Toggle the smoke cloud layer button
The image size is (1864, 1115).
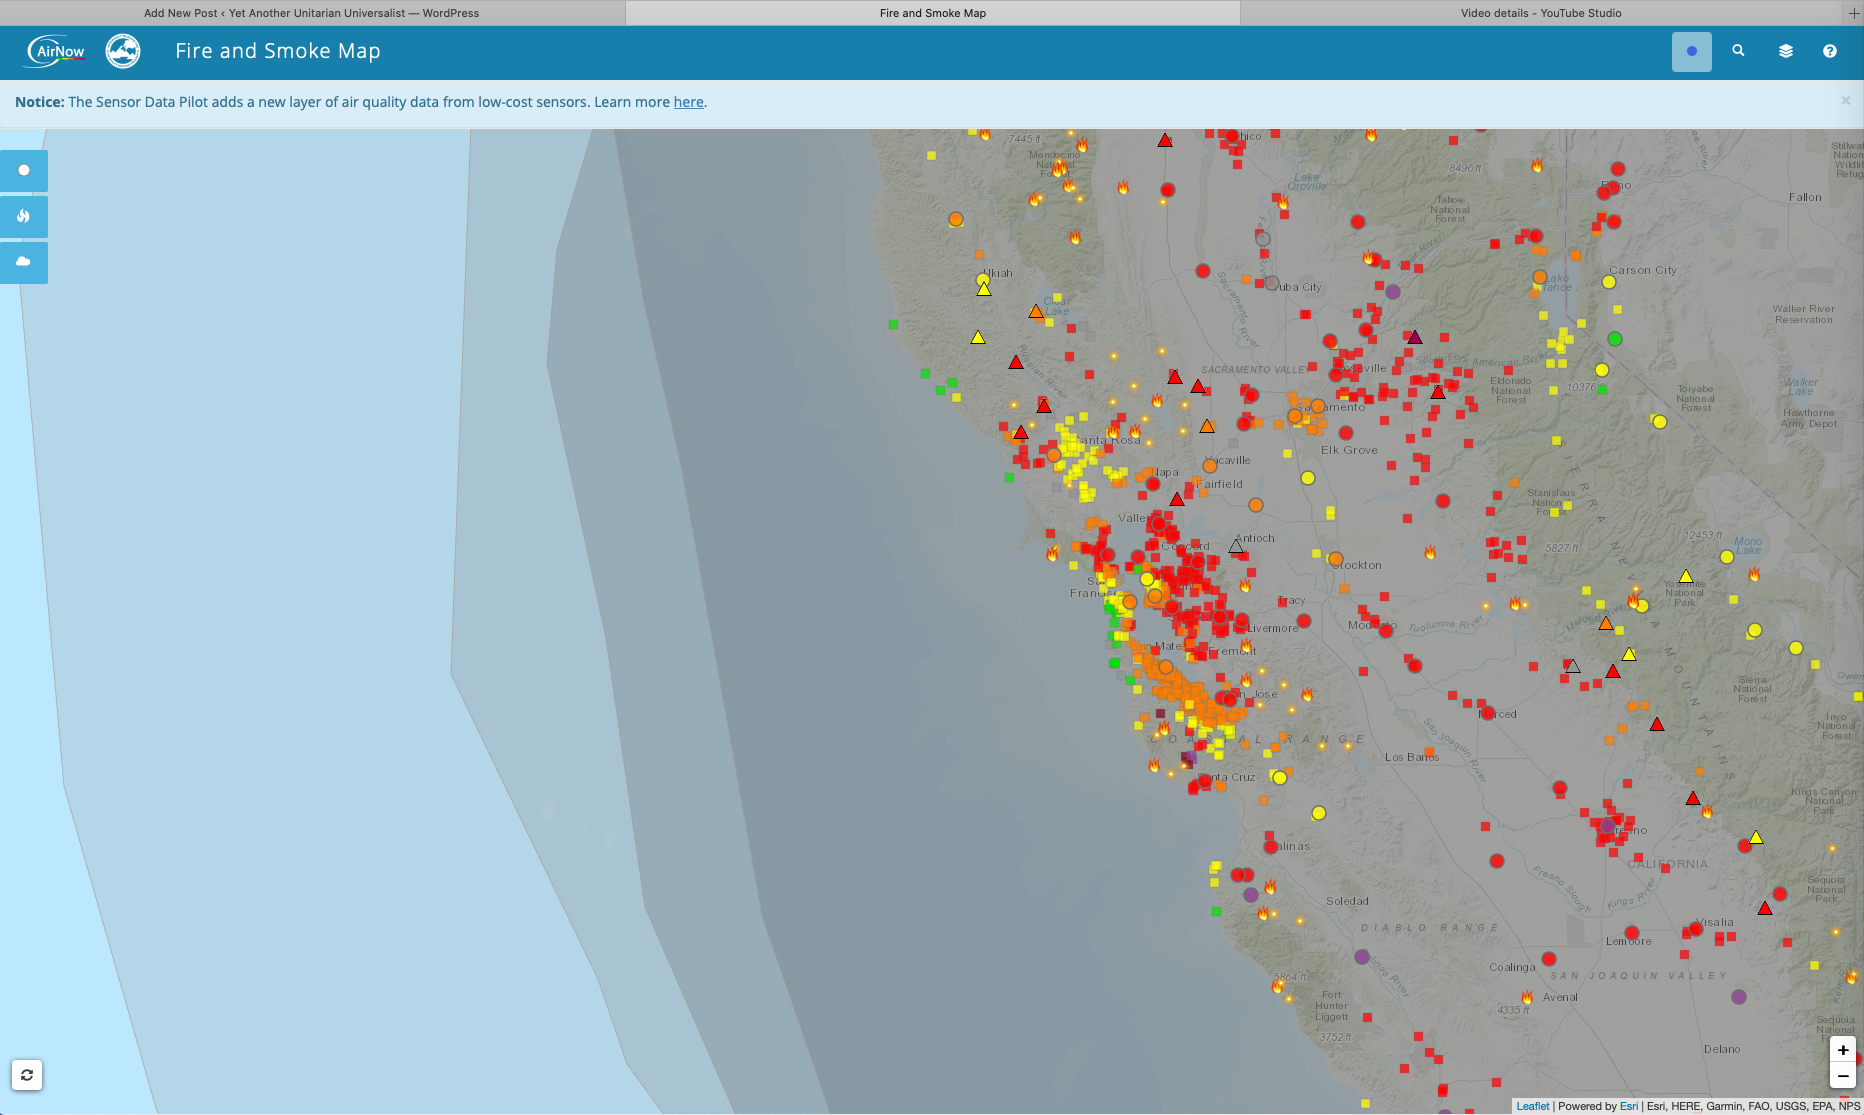tap(24, 262)
